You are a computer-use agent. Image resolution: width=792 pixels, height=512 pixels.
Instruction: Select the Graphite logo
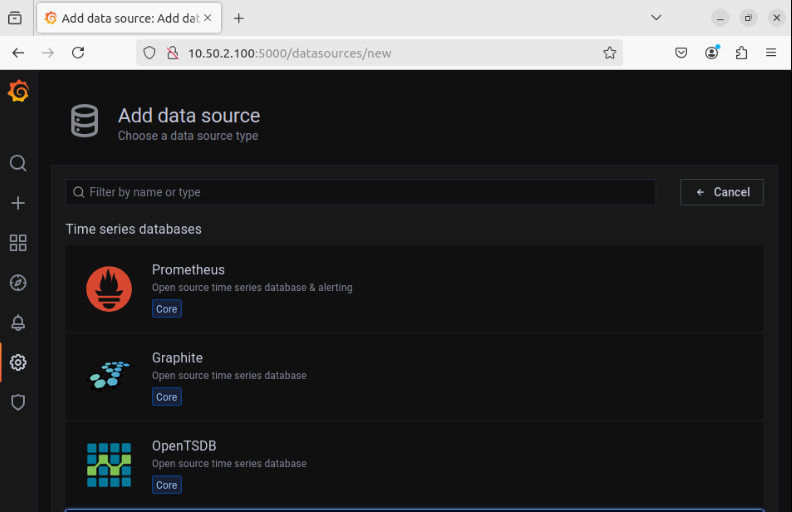pos(109,377)
